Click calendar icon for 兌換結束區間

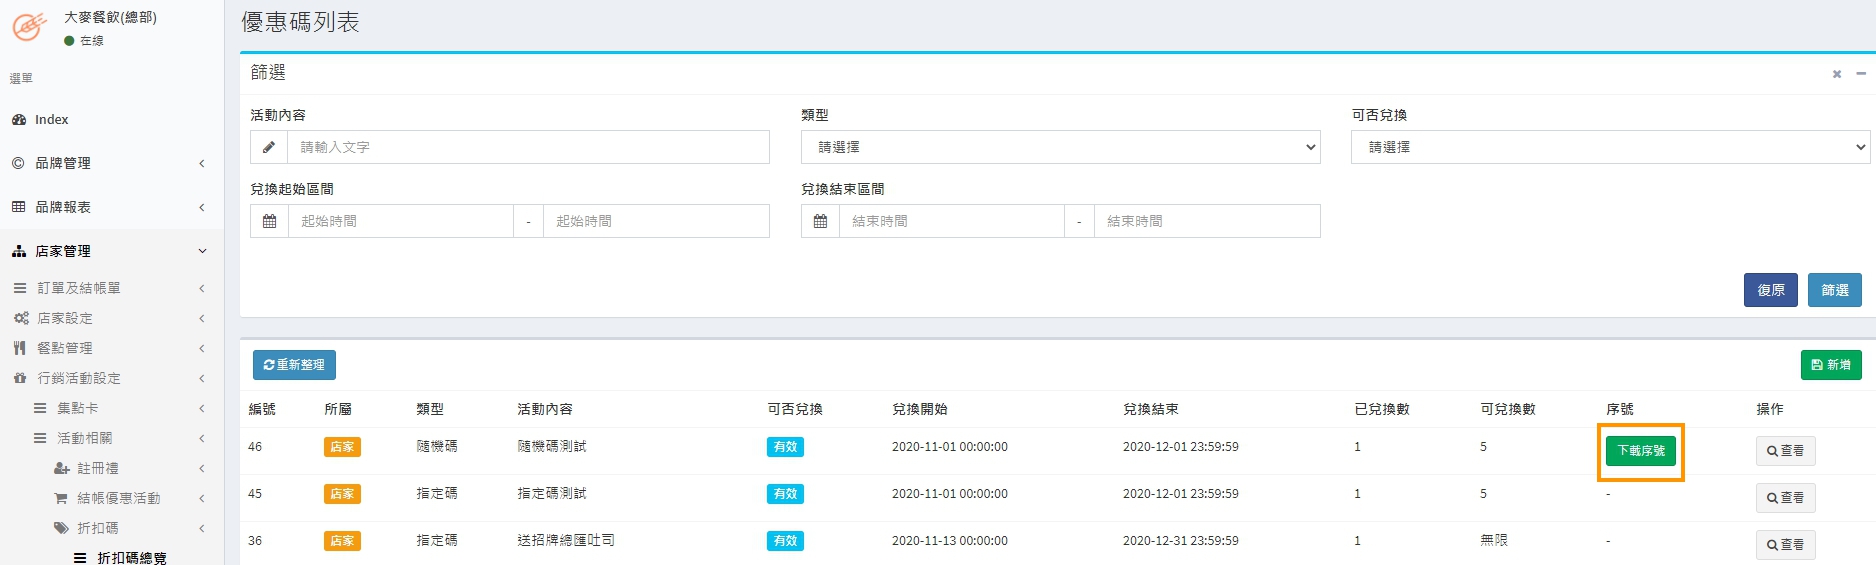click(820, 221)
